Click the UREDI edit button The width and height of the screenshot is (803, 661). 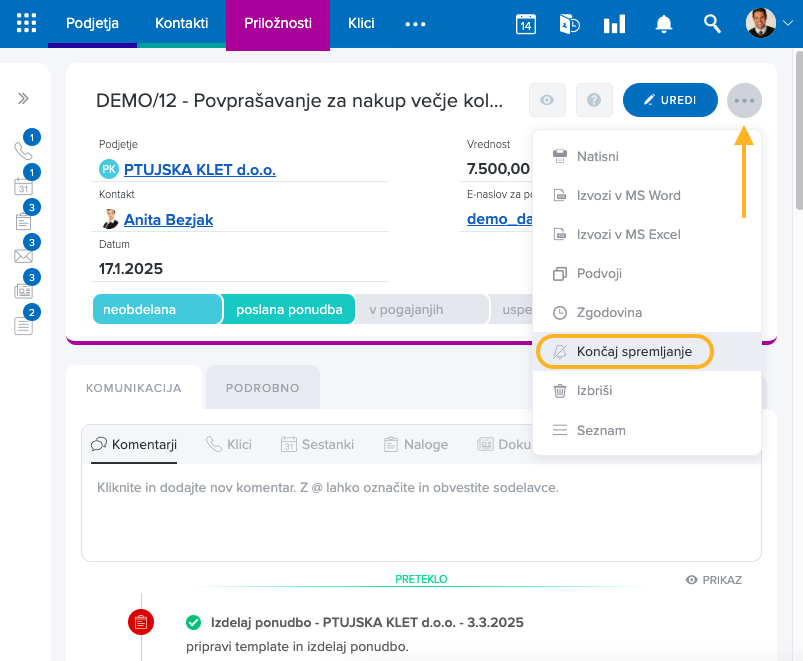[x=670, y=100]
